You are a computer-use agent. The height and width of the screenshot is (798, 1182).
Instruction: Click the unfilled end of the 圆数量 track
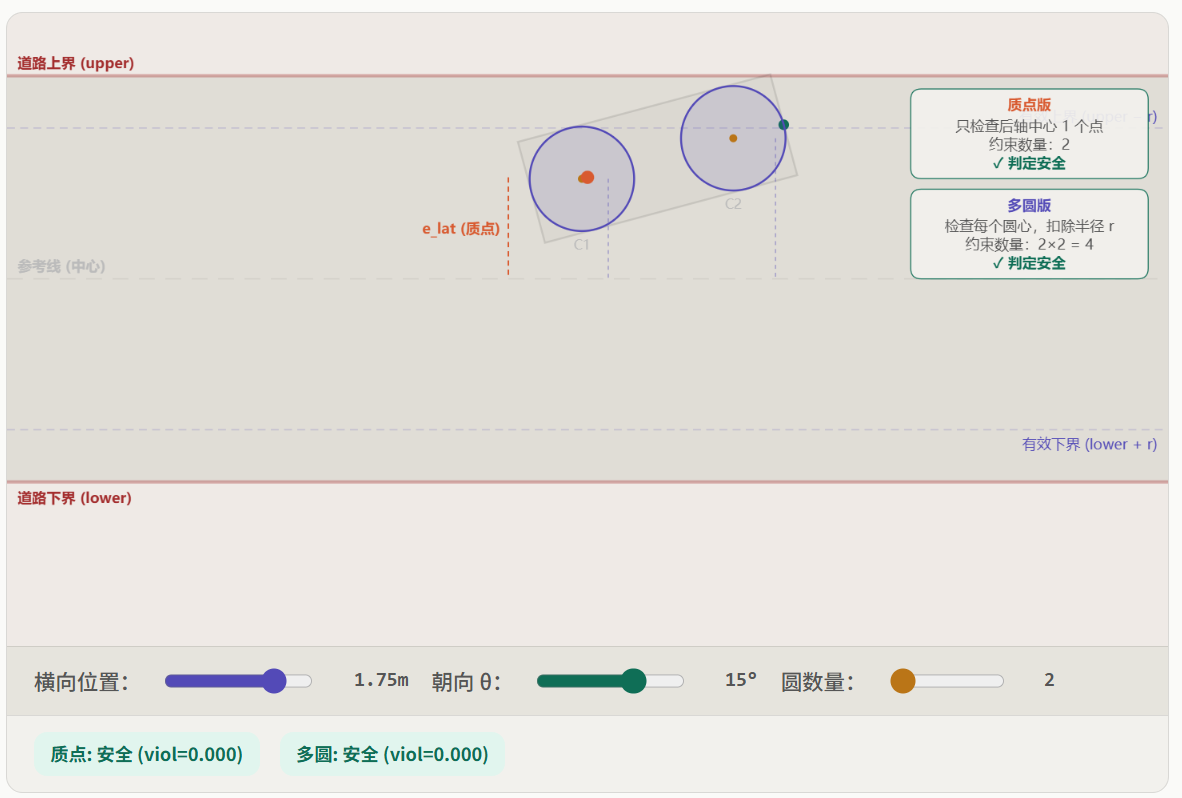[990, 681]
